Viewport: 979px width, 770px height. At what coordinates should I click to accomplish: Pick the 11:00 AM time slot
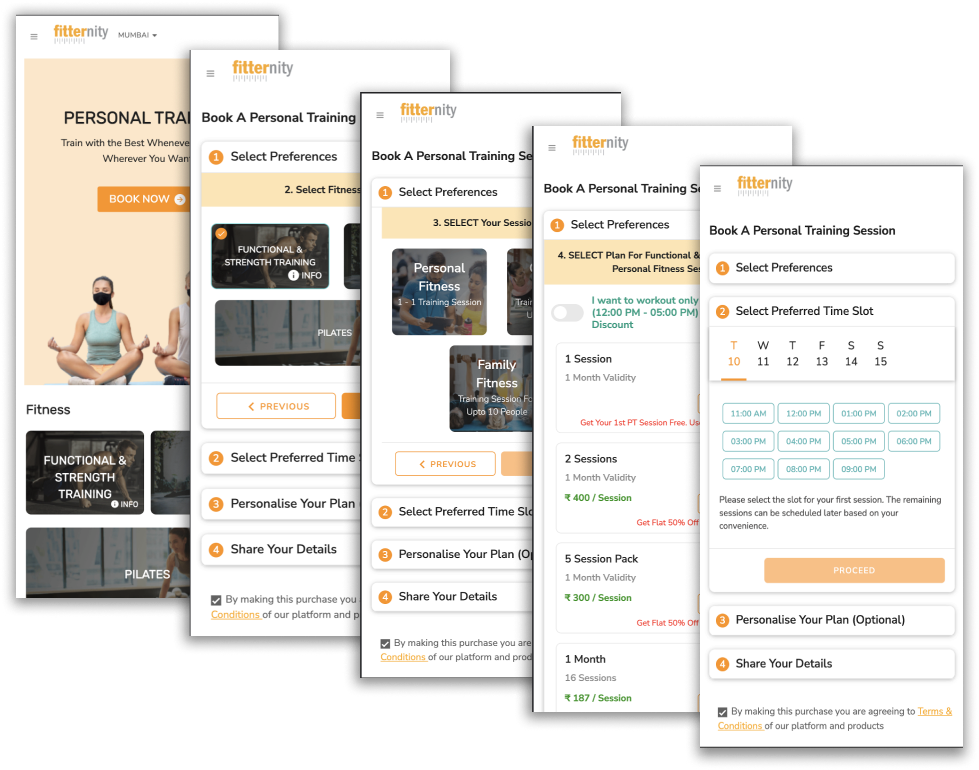pos(748,413)
